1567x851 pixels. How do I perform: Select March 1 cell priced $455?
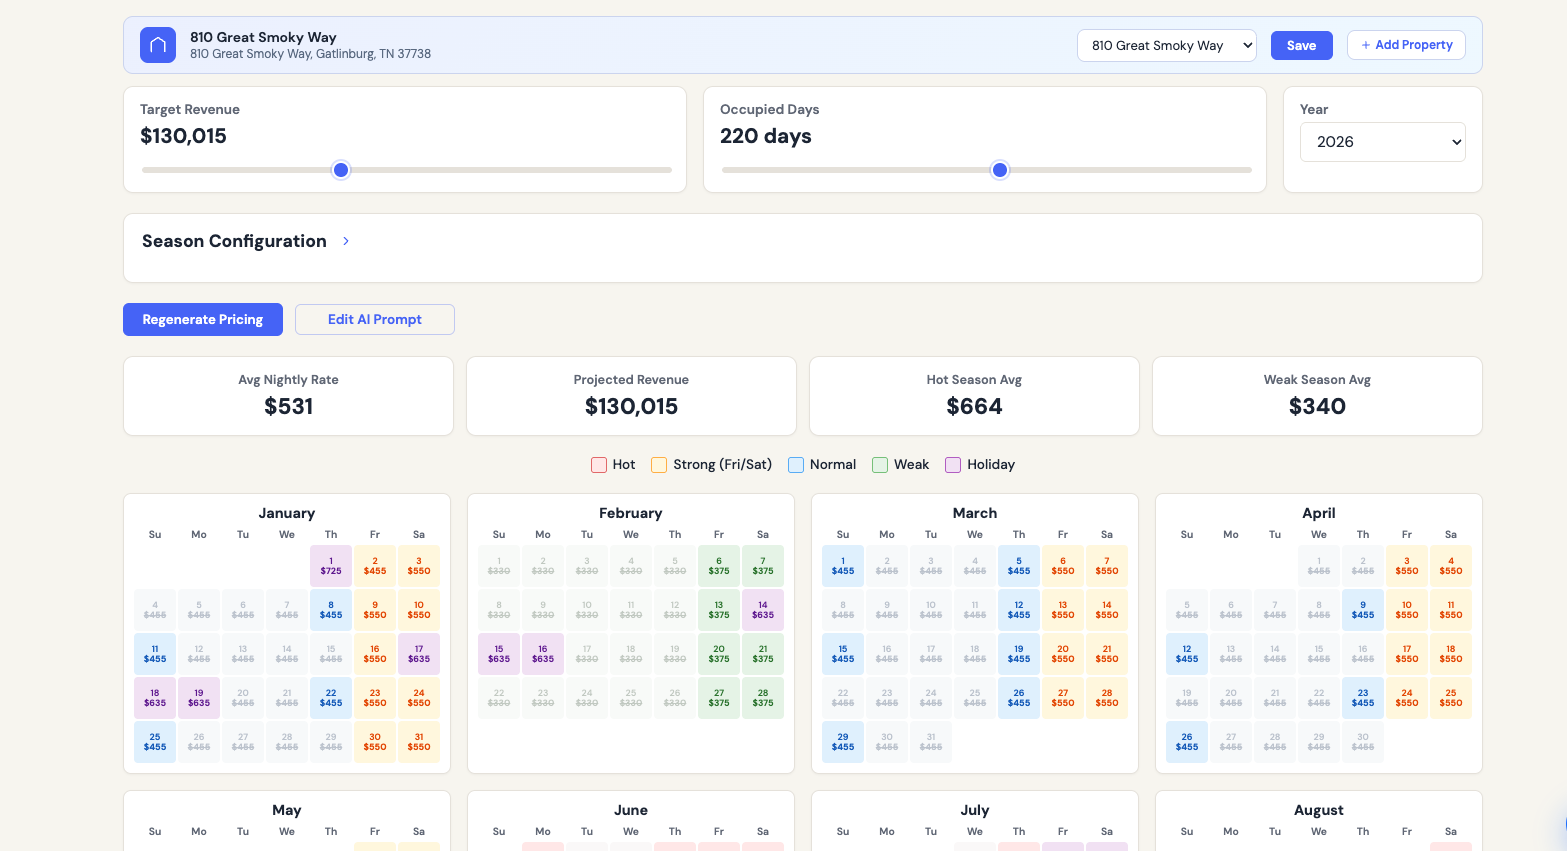click(x=843, y=566)
